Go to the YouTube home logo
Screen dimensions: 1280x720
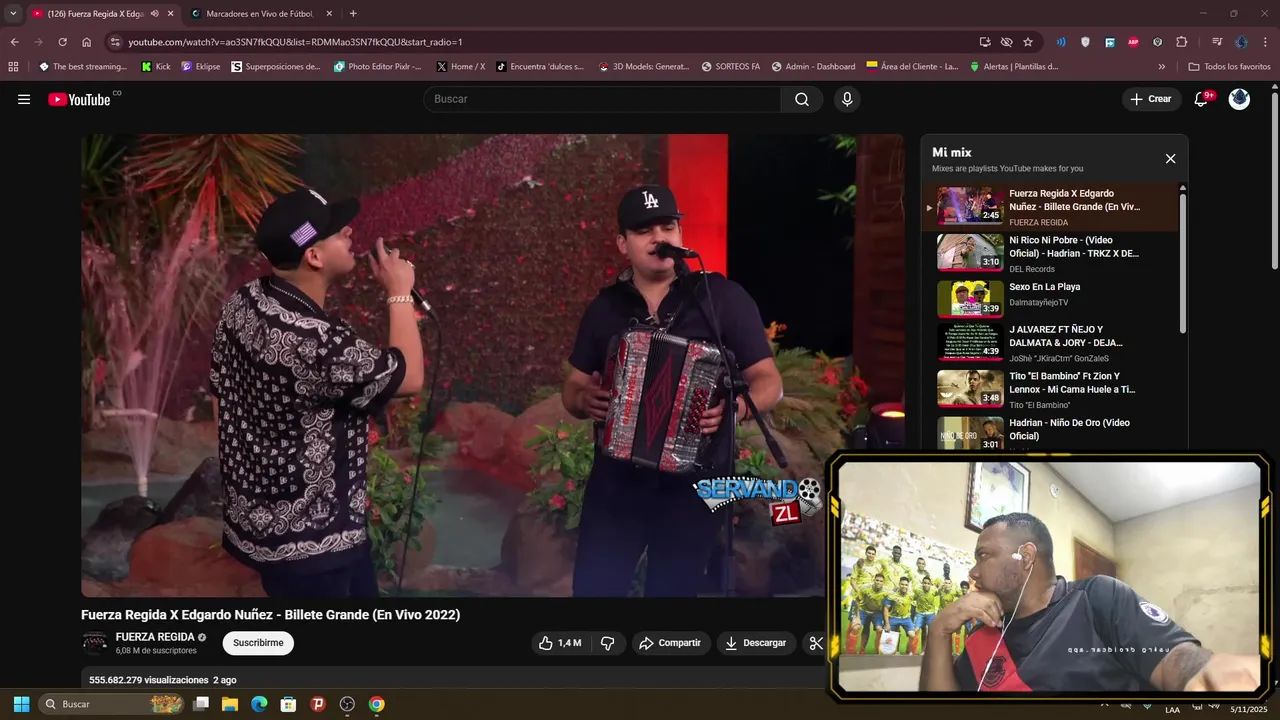click(x=79, y=99)
